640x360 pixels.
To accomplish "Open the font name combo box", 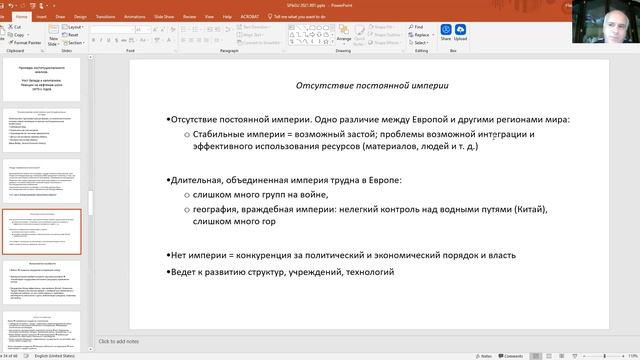I will [112, 30].
